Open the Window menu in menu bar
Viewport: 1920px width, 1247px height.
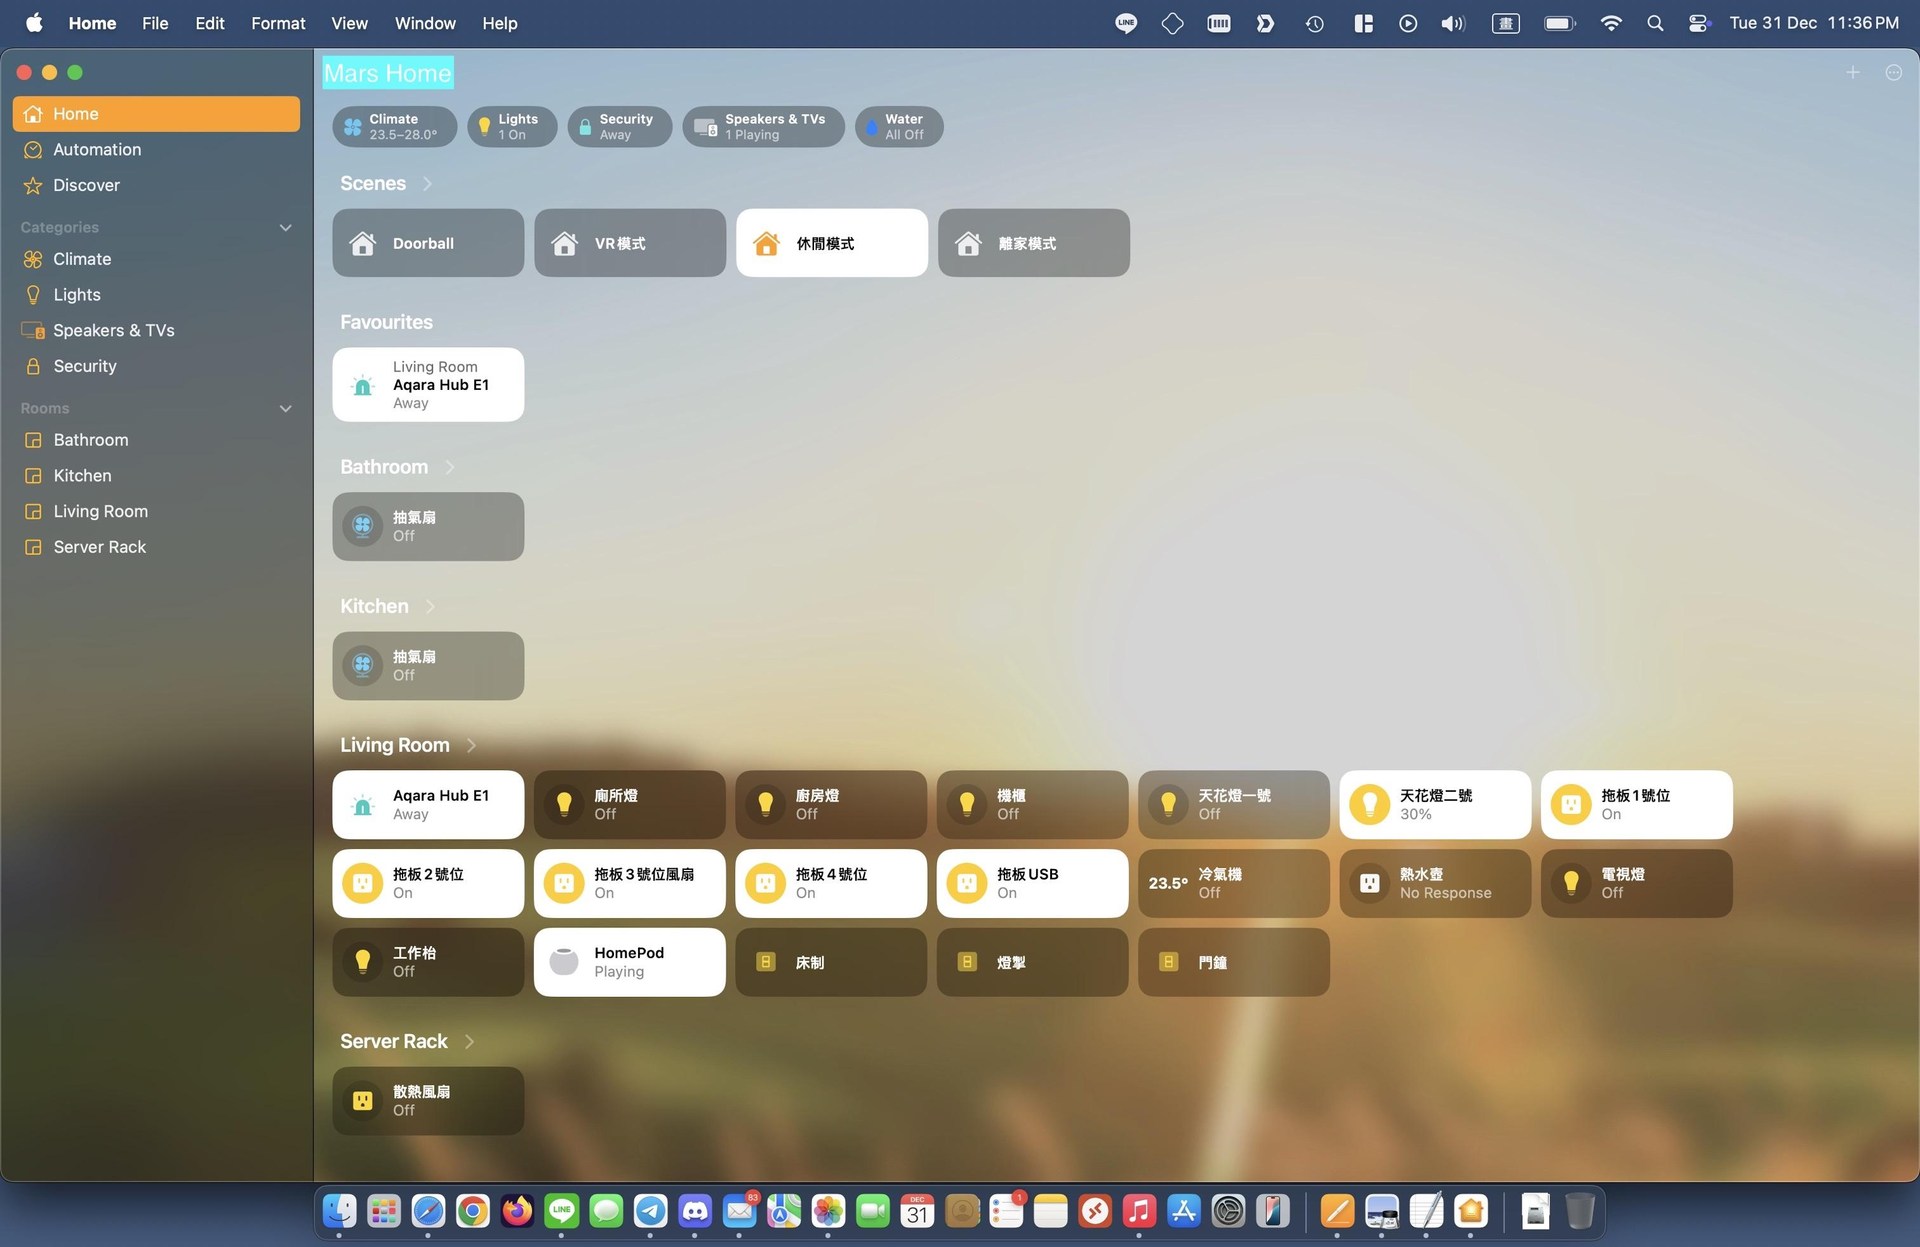(425, 23)
